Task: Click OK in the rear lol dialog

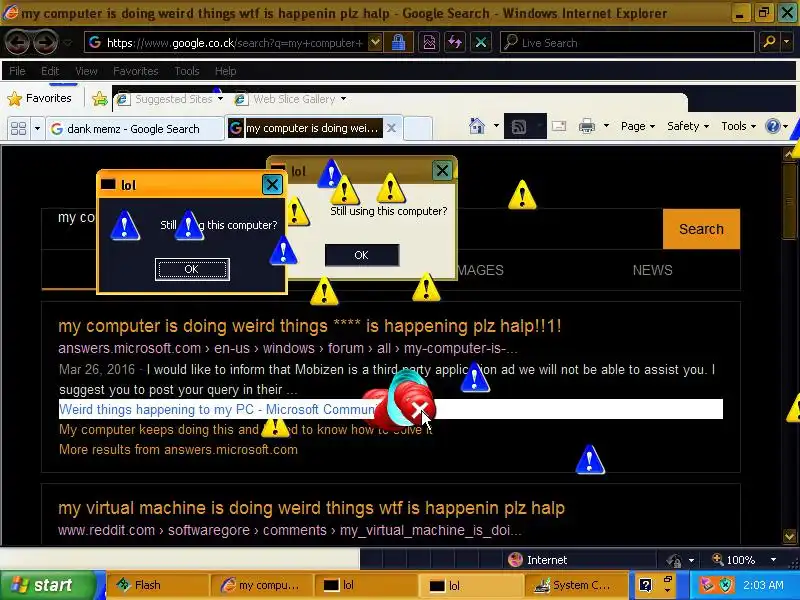Action: point(361,255)
